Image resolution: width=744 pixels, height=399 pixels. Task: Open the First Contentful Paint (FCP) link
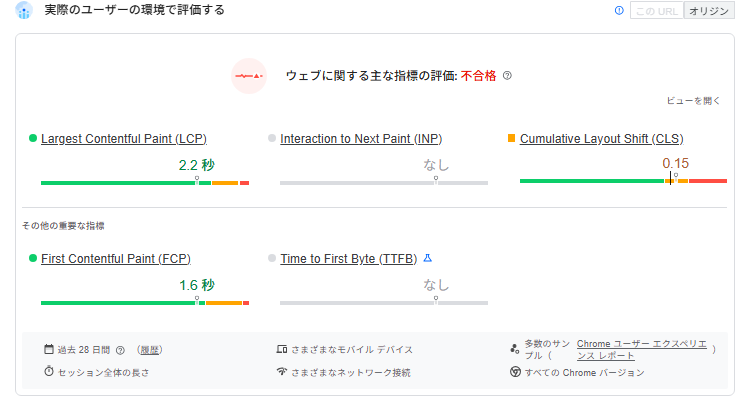click(x=116, y=259)
